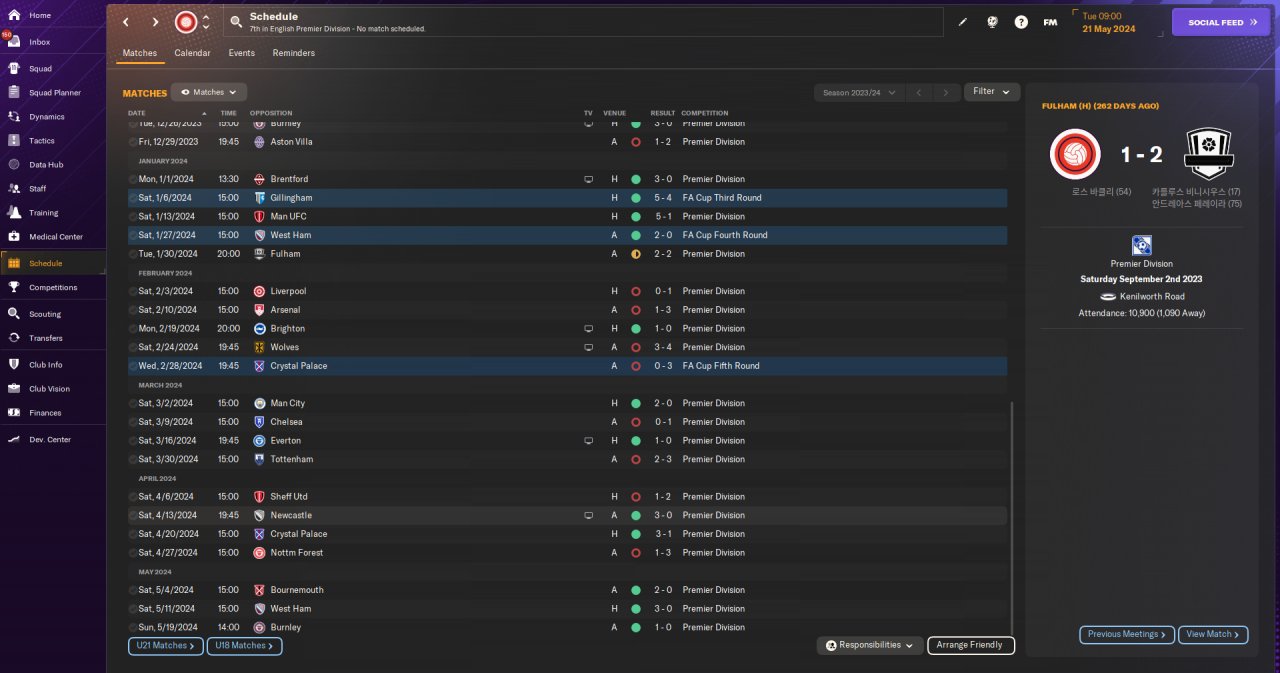1280x673 pixels.
Task: Open the Season 2023/24 dropdown
Action: [858, 93]
